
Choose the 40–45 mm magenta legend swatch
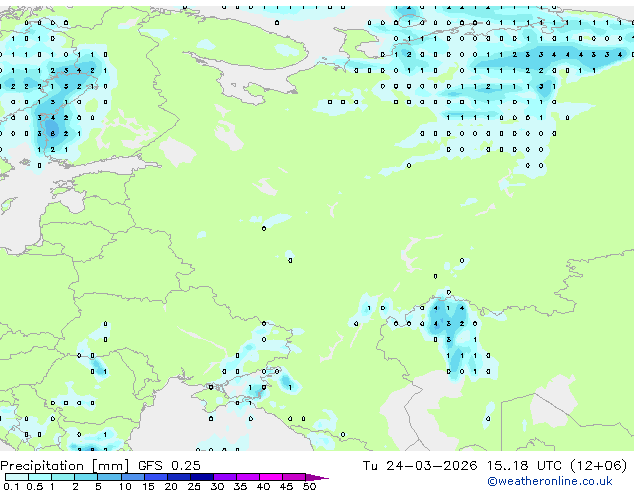point(271,477)
